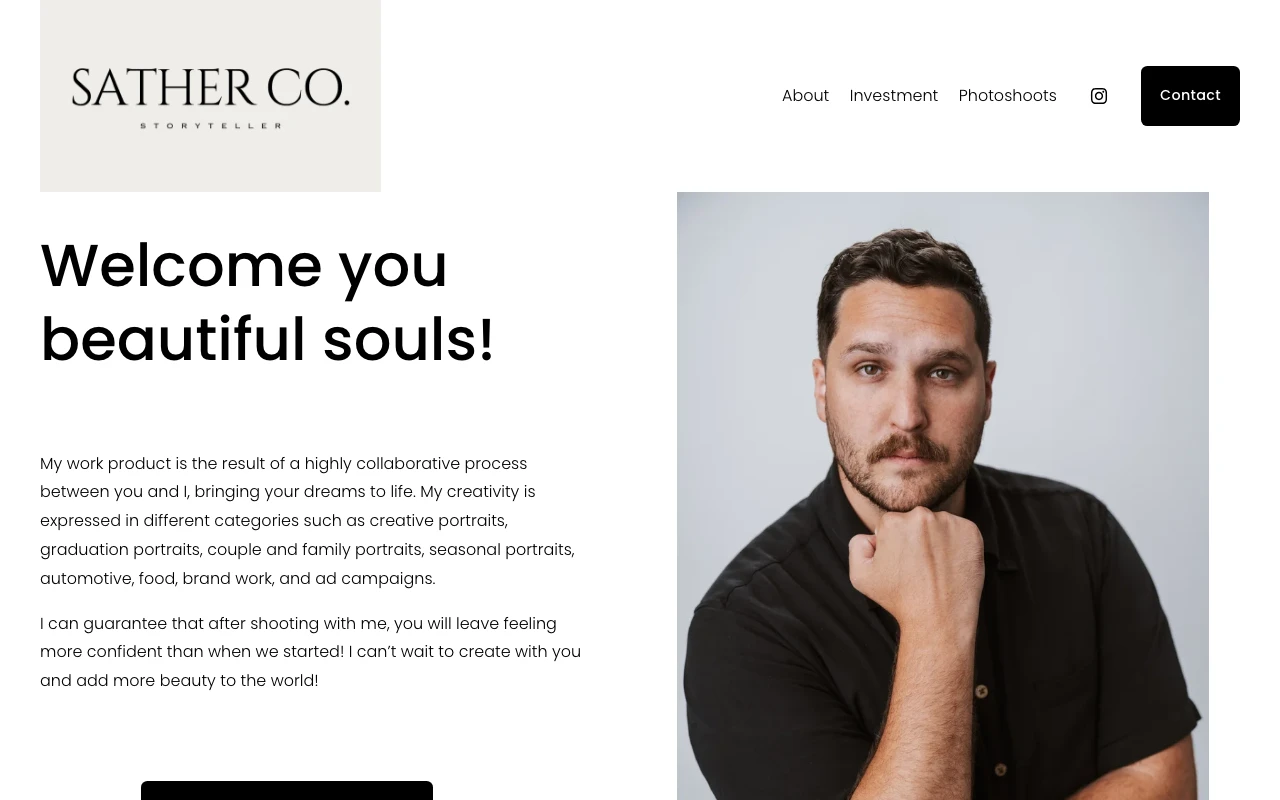Click the word "Welcome" in the heading
Screen dimensions: 1280x800
click(x=181, y=266)
